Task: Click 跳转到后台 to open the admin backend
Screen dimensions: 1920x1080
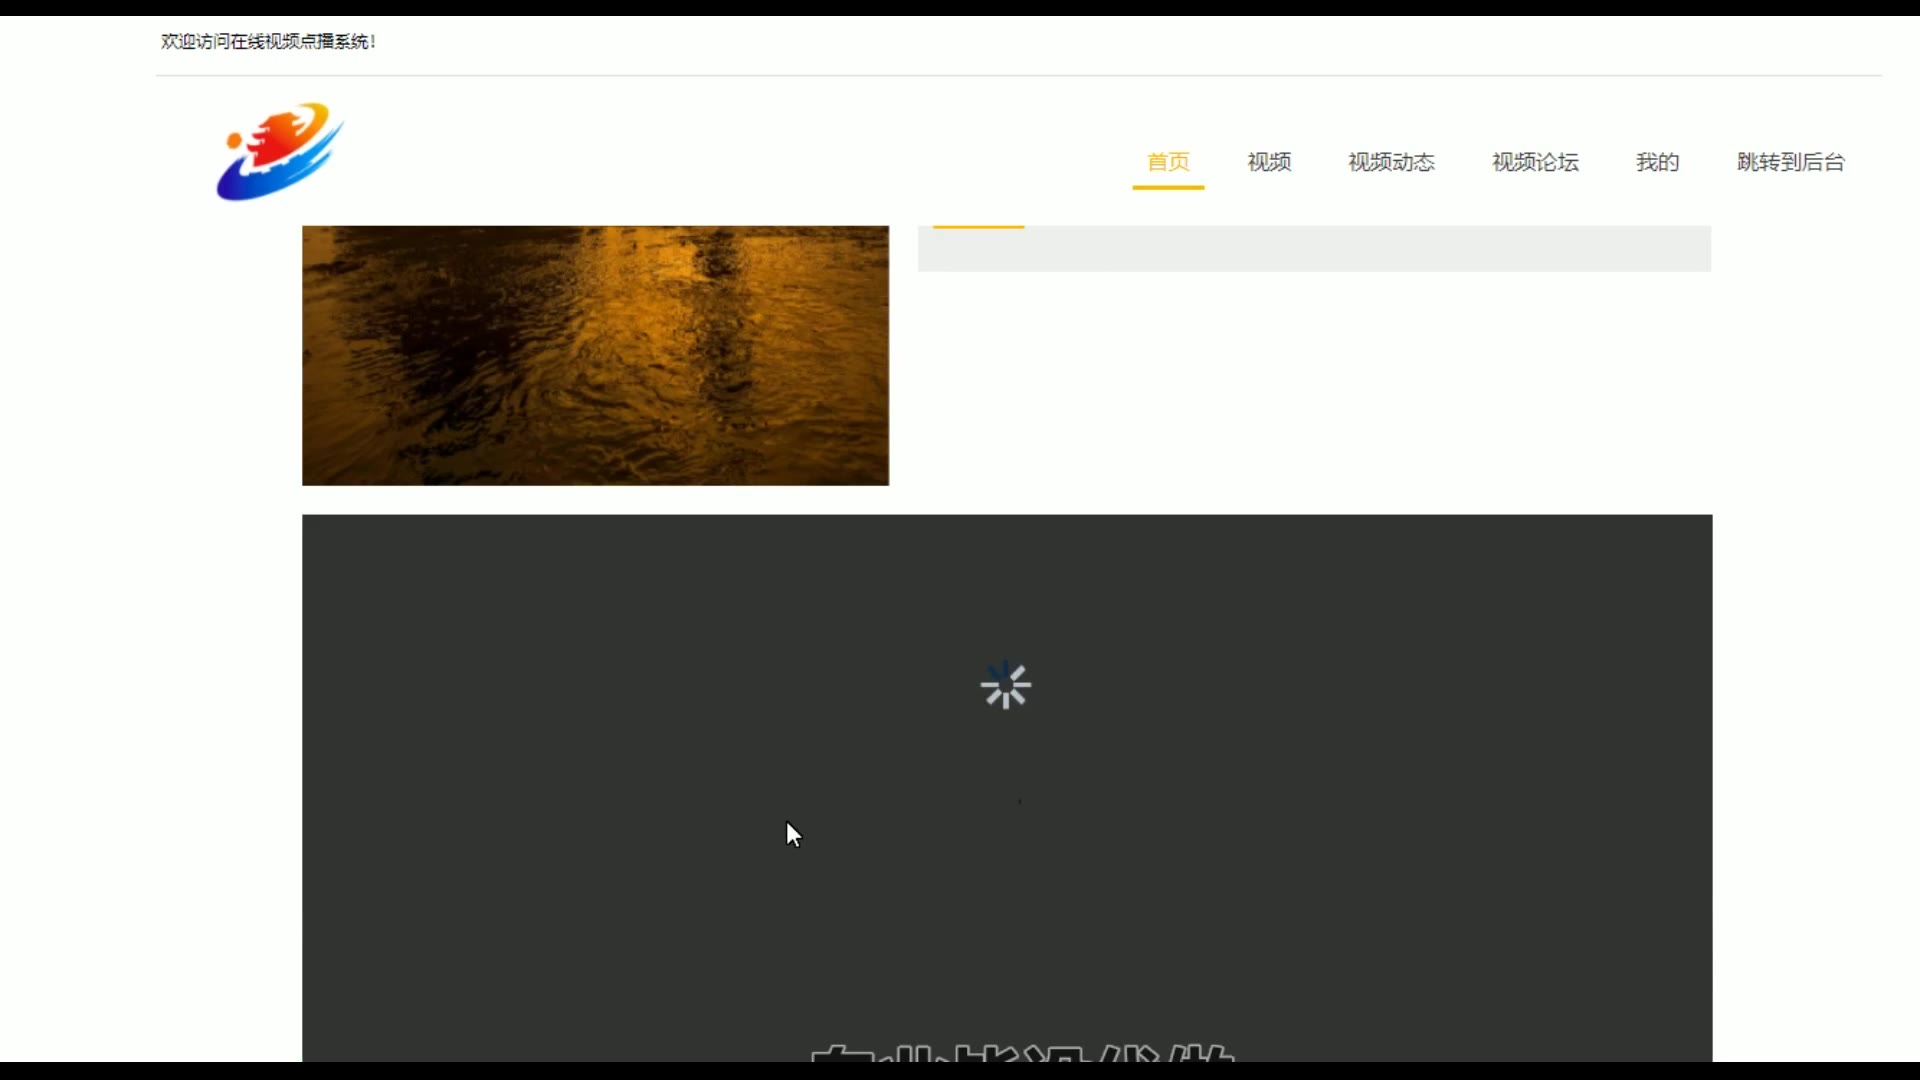Action: [1790, 162]
